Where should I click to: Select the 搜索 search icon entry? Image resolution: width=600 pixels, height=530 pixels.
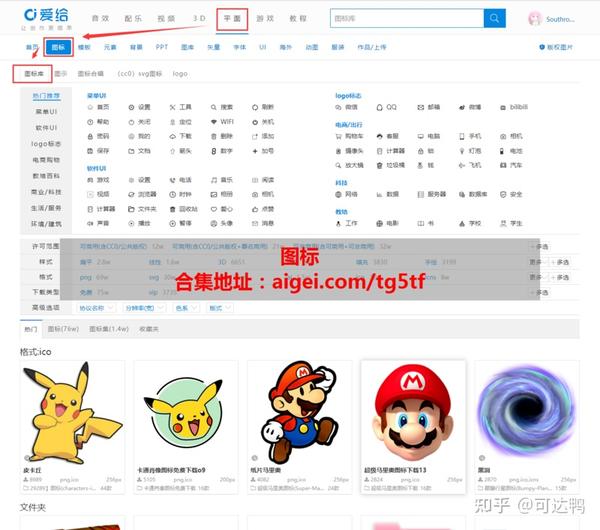coord(222,107)
